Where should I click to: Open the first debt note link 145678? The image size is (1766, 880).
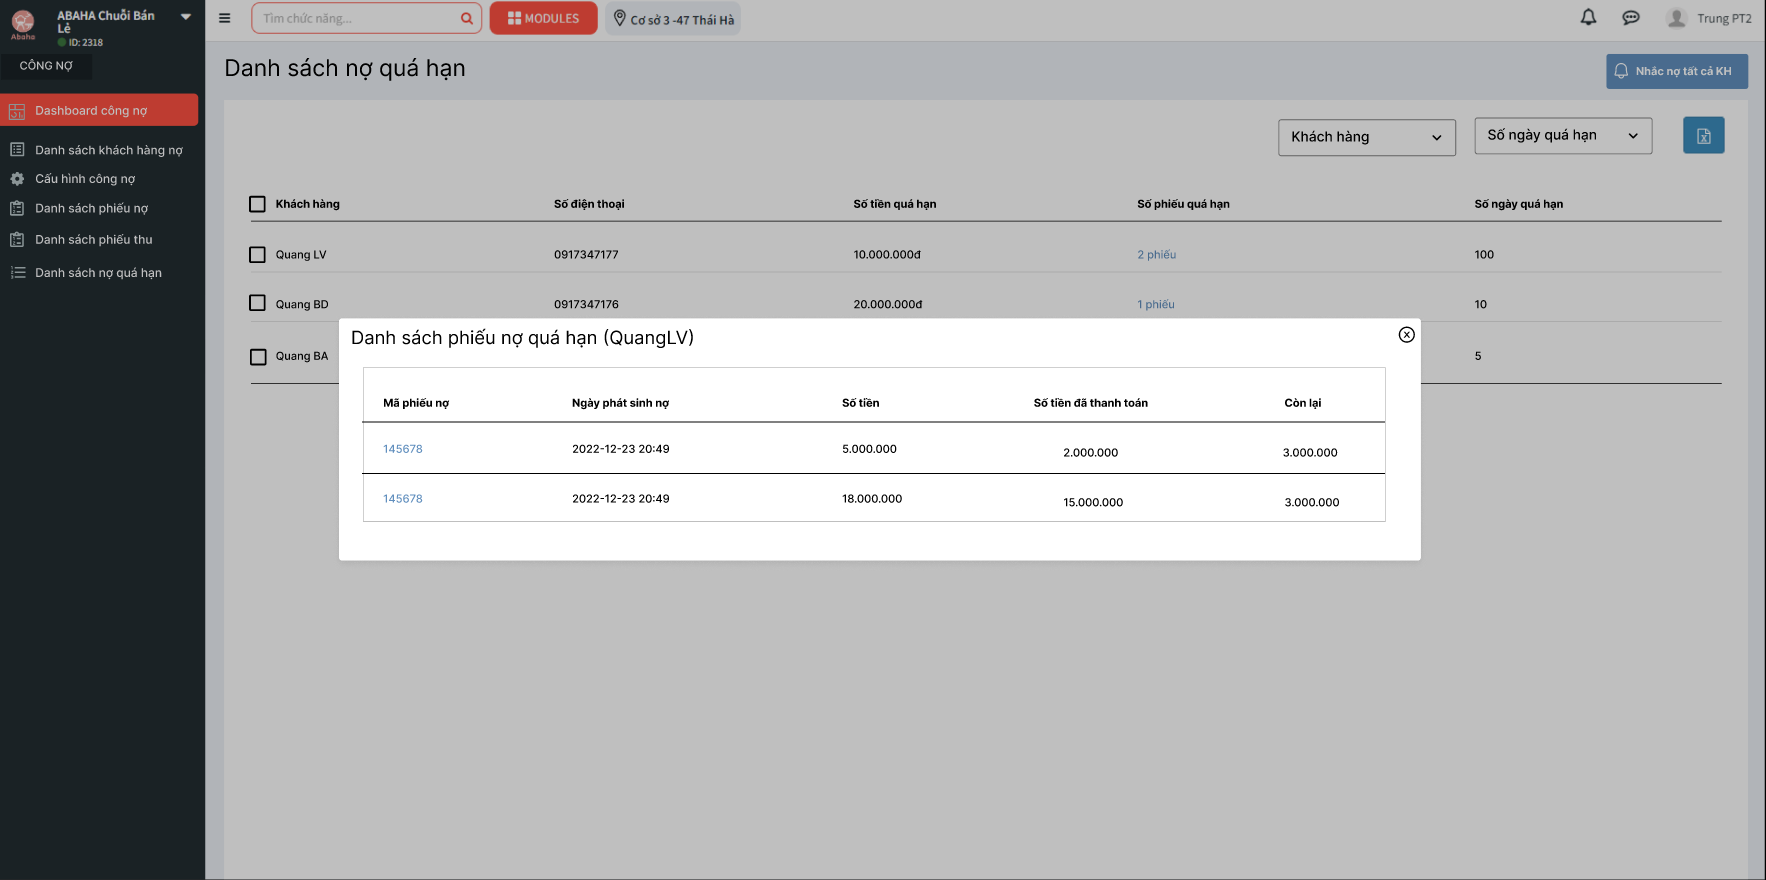pyautogui.click(x=402, y=449)
